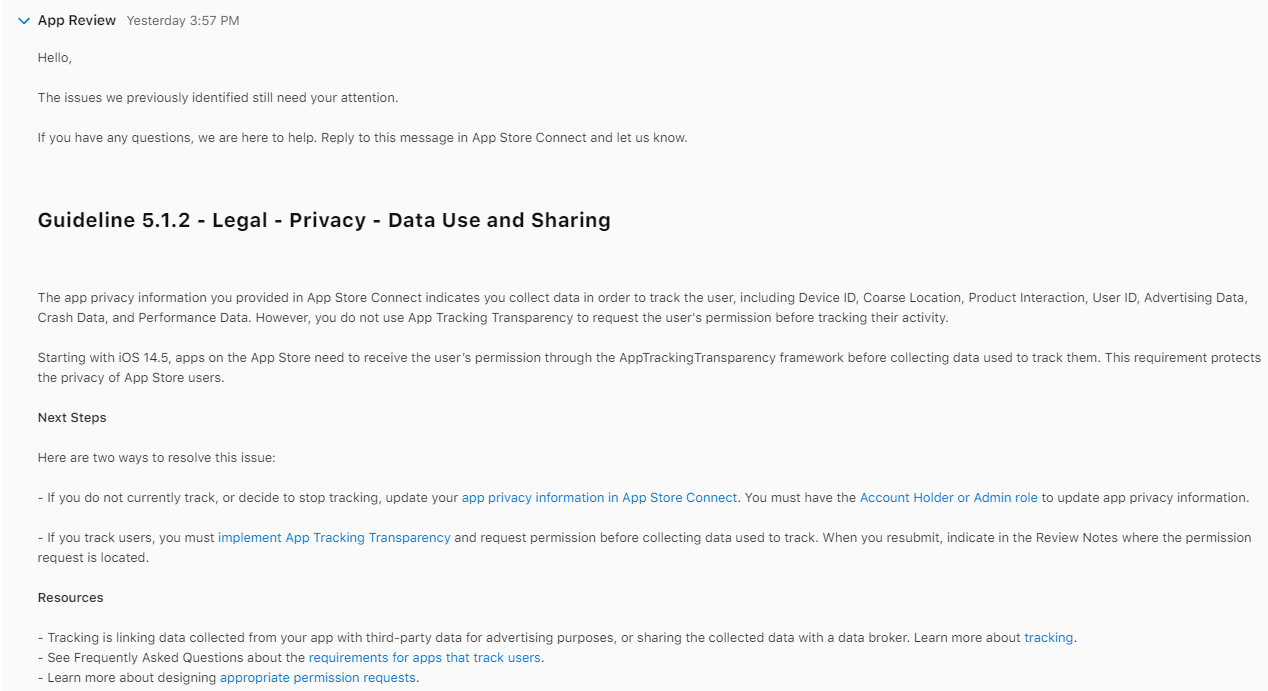Follow the implement App Tracking Transparency link

click(334, 538)
